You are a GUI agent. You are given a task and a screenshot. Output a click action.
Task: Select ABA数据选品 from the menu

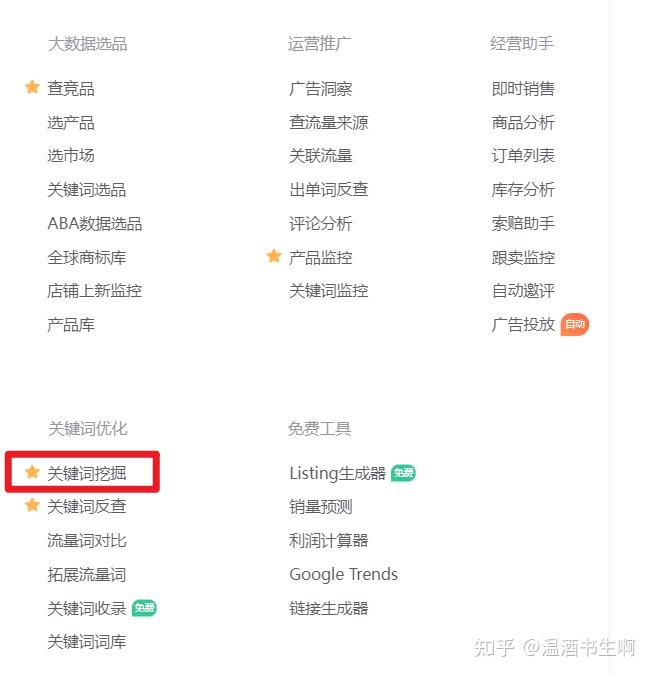coord(95,223)
